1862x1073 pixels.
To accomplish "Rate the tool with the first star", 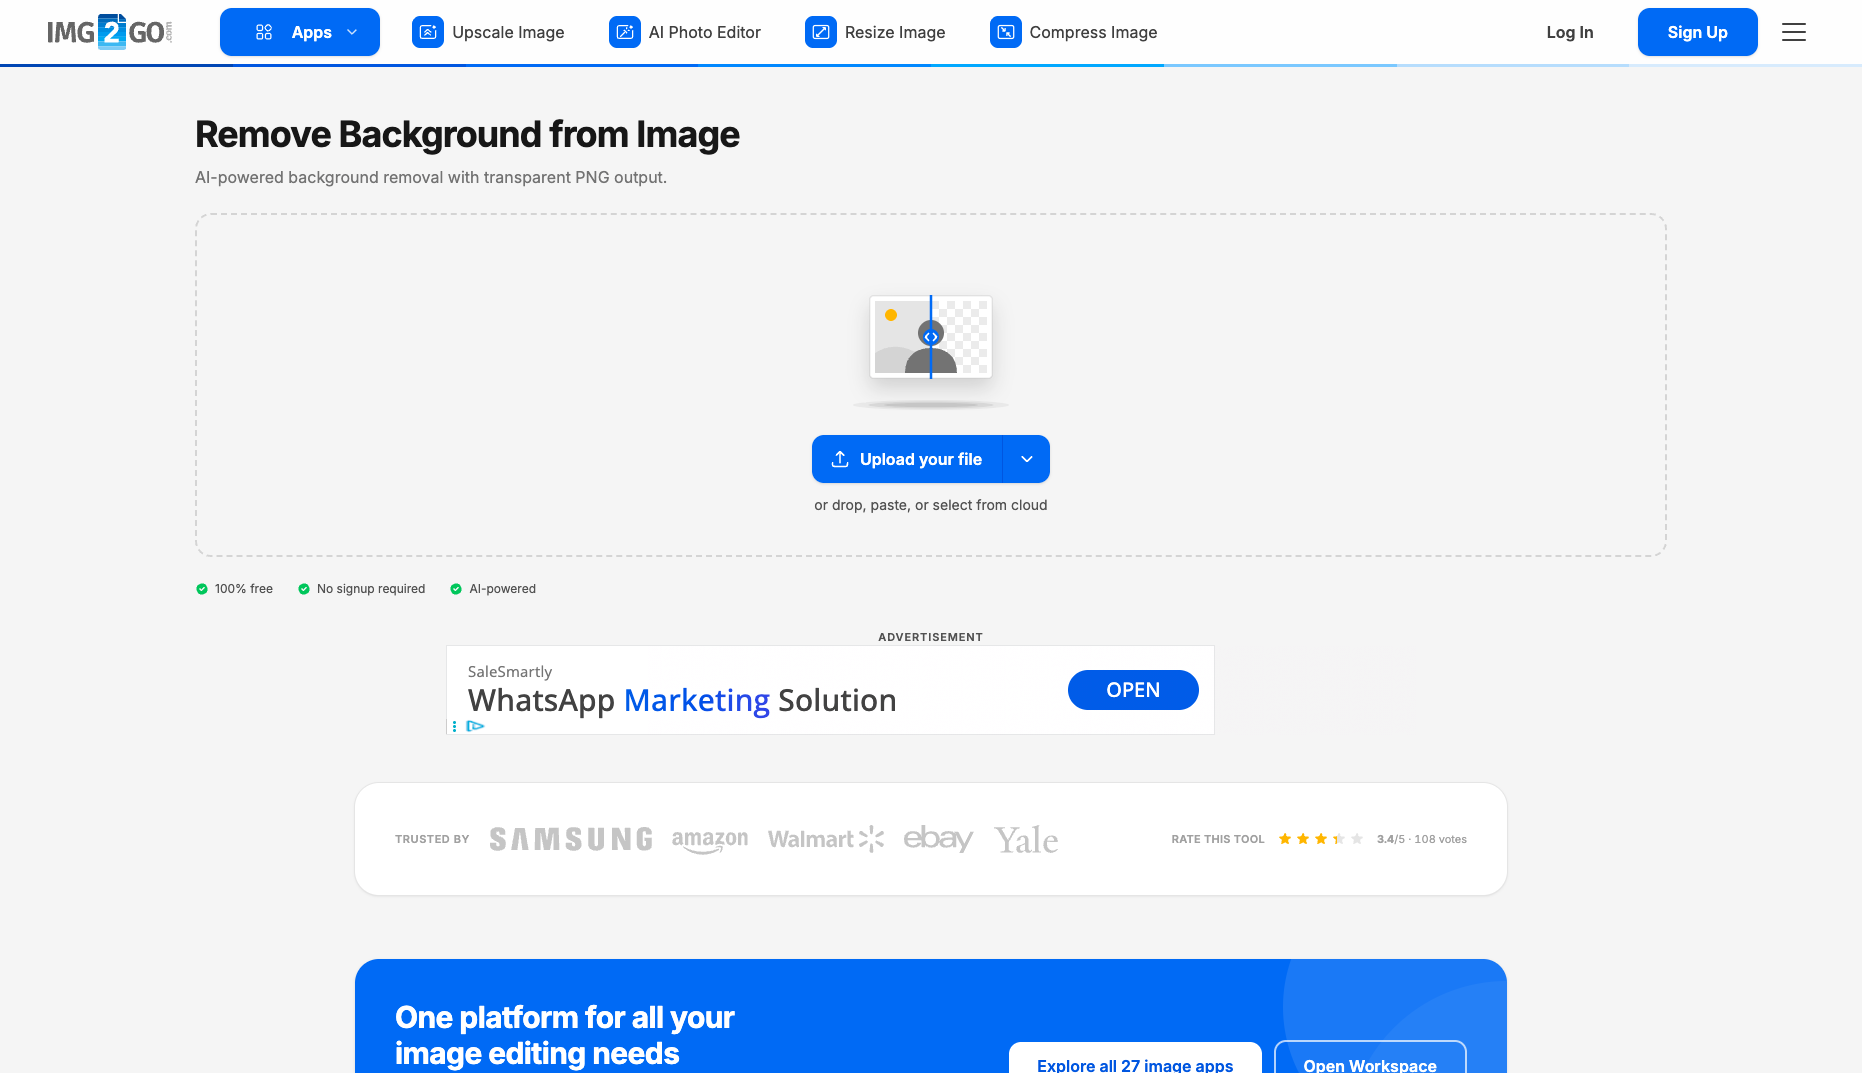I will point(1285,839).
